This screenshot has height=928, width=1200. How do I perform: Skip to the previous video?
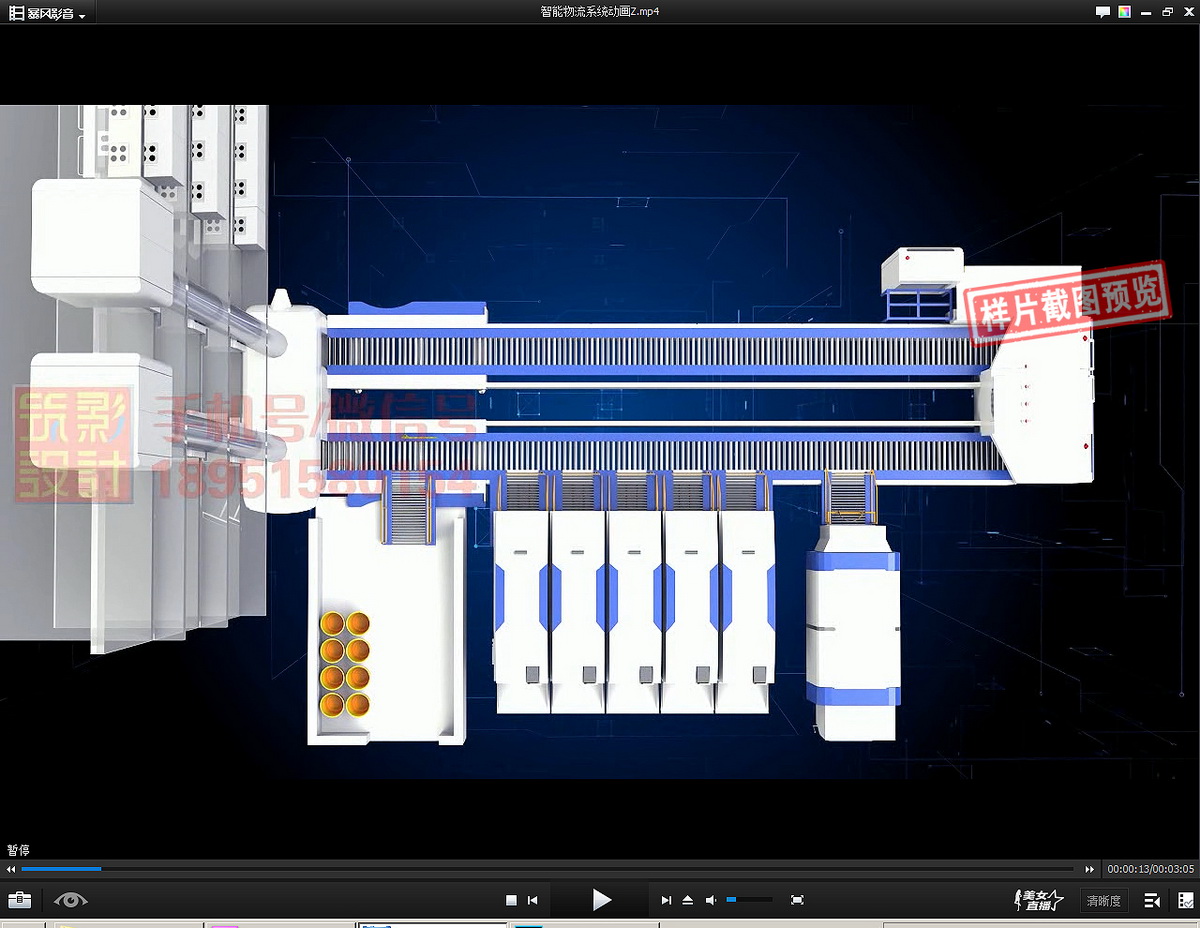pos(533,900)
